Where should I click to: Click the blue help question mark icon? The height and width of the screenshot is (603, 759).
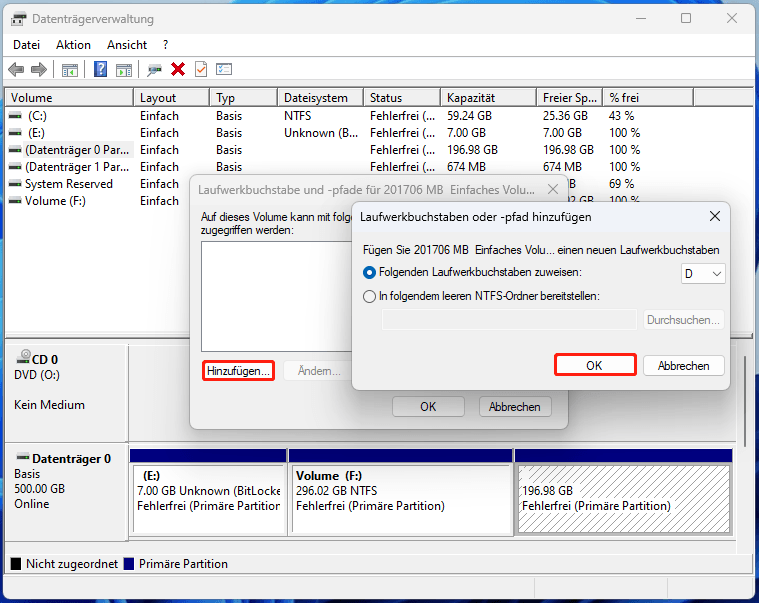point(101,69)
